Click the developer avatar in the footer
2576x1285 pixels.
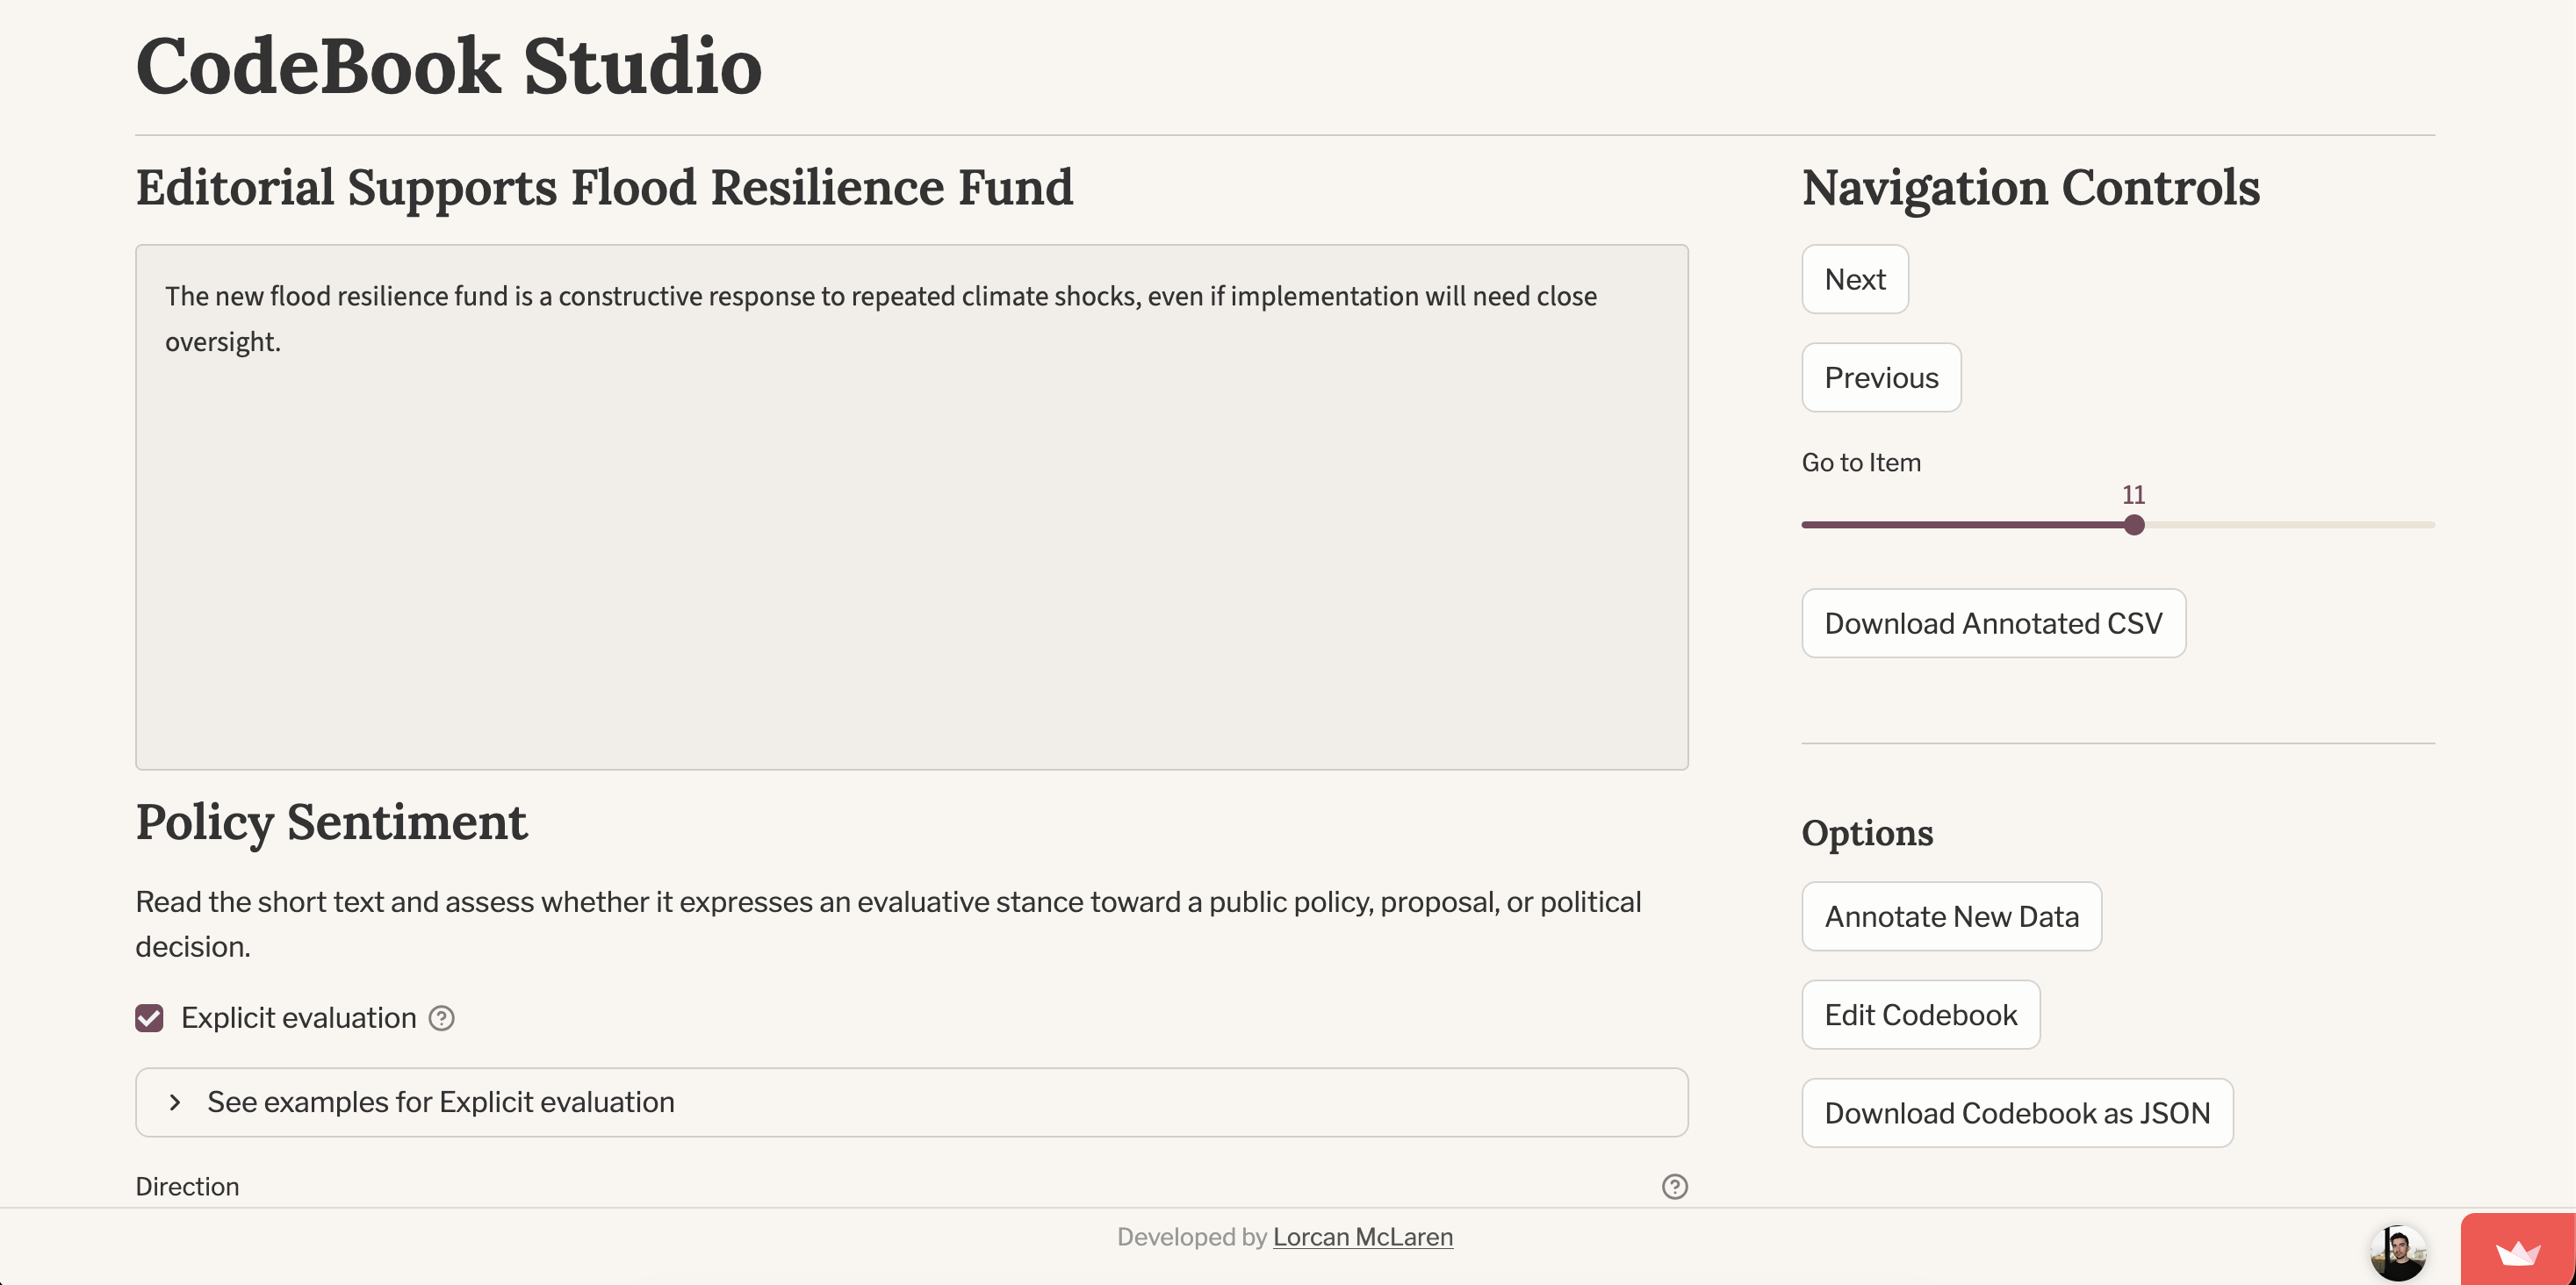click(2397, 1251)
